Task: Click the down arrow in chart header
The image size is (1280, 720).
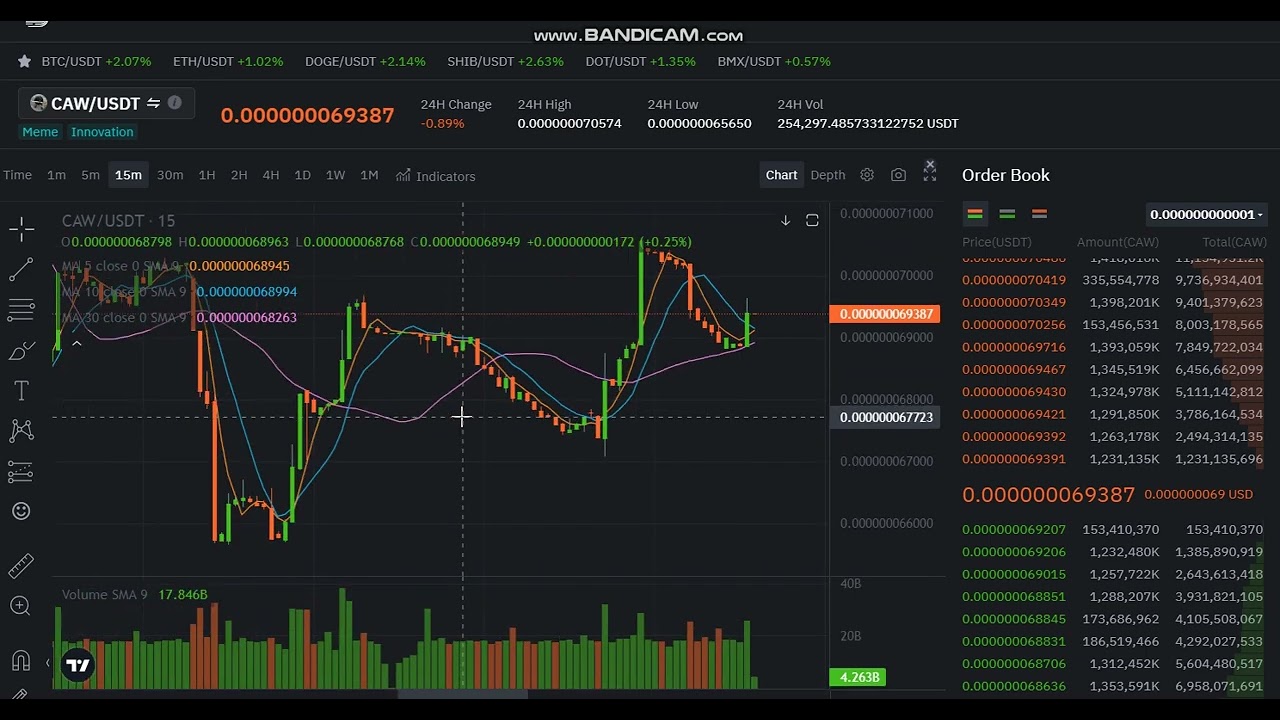Action: click(x=785, y=220)
